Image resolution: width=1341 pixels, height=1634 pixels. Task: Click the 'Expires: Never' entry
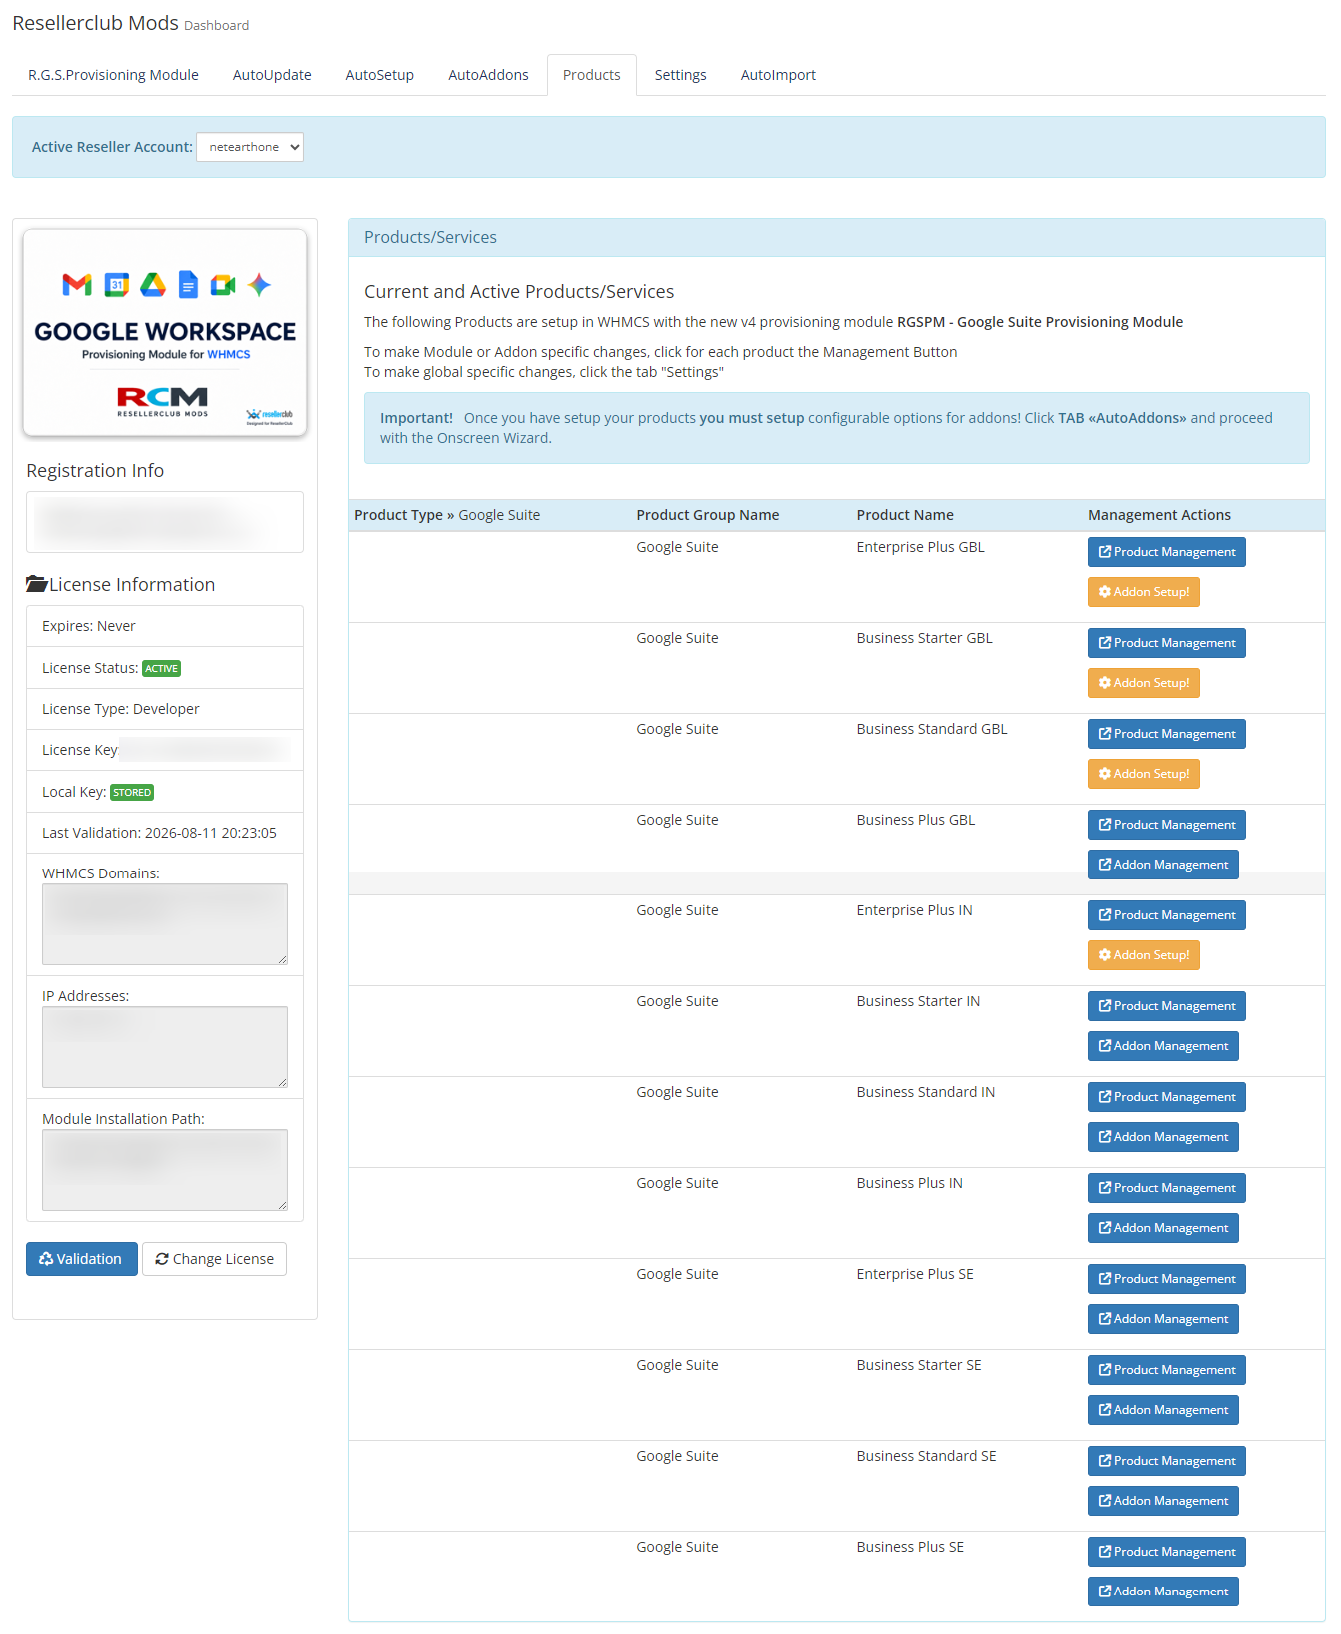click(x=165, y=626)
